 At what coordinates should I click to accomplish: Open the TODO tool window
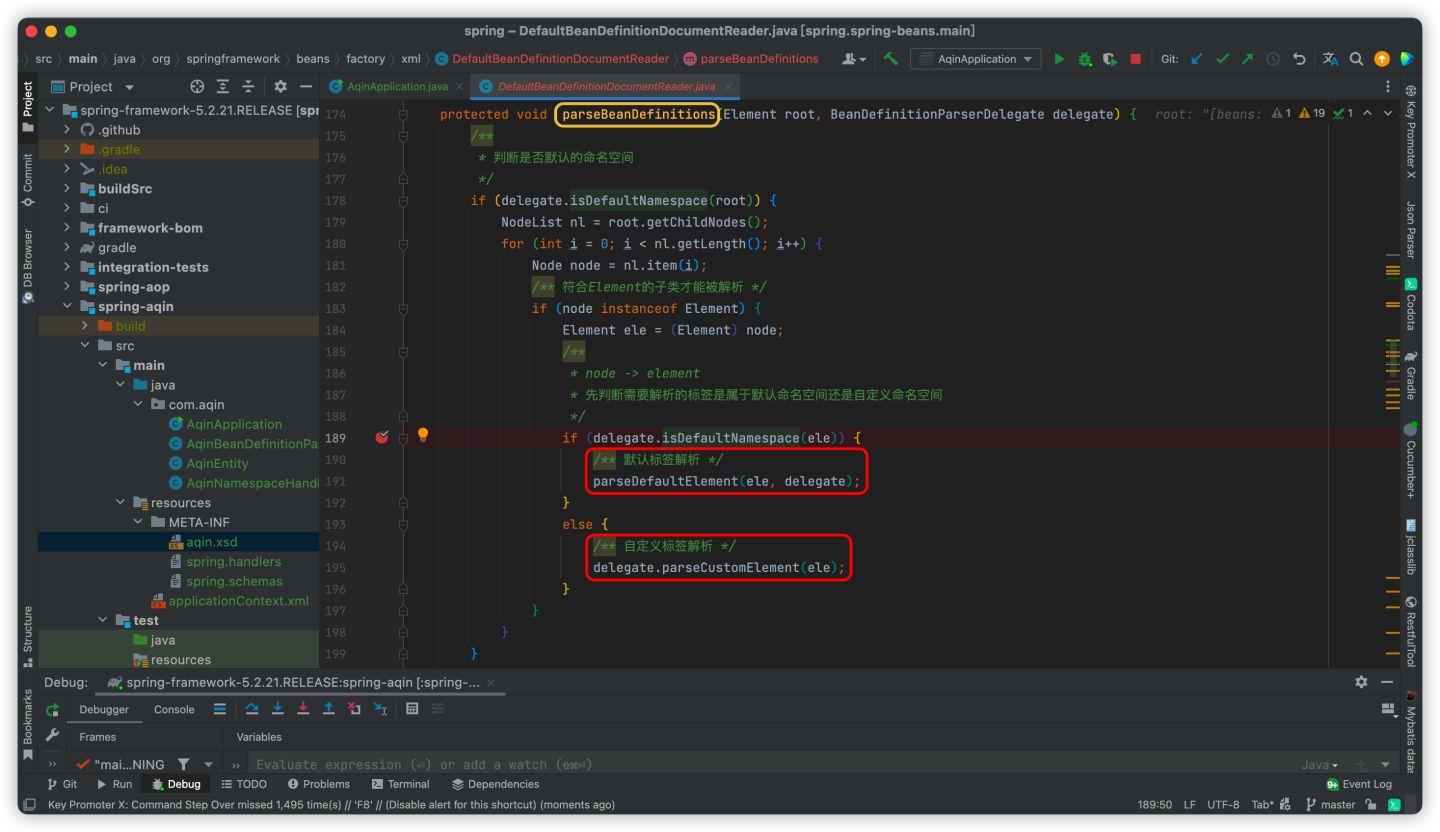coord(244,784)
